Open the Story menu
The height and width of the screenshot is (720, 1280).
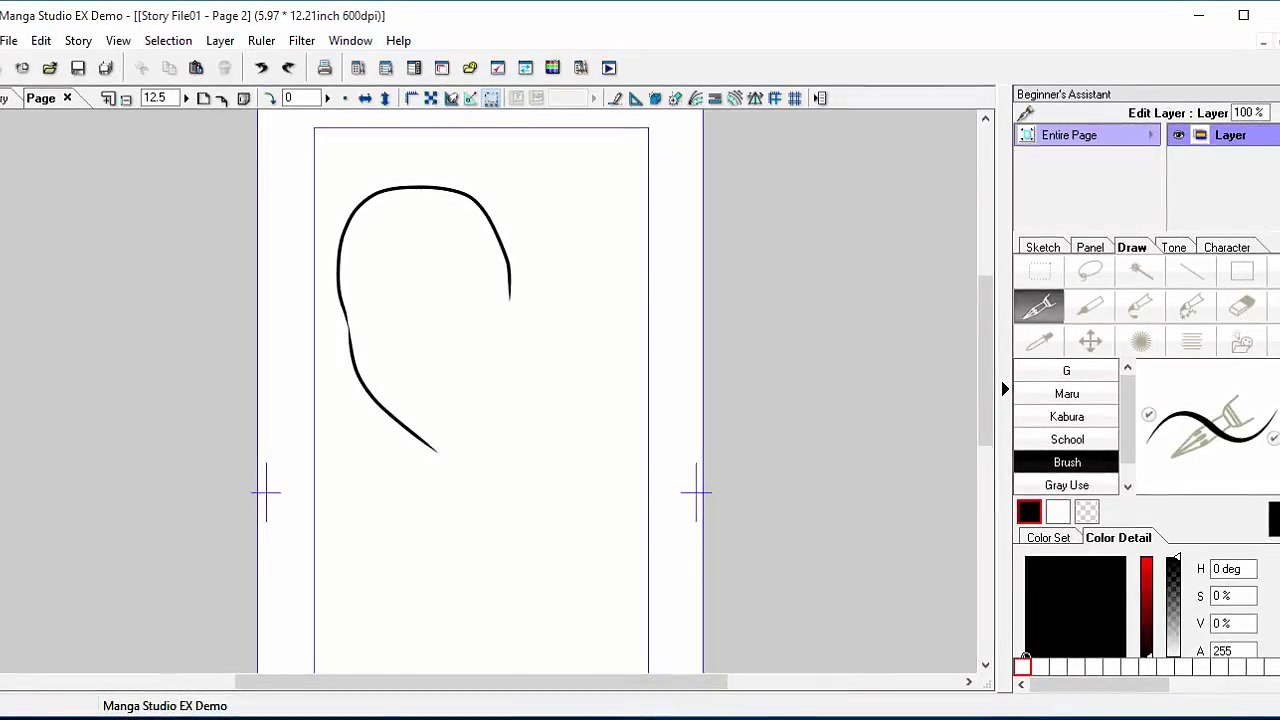78,41
